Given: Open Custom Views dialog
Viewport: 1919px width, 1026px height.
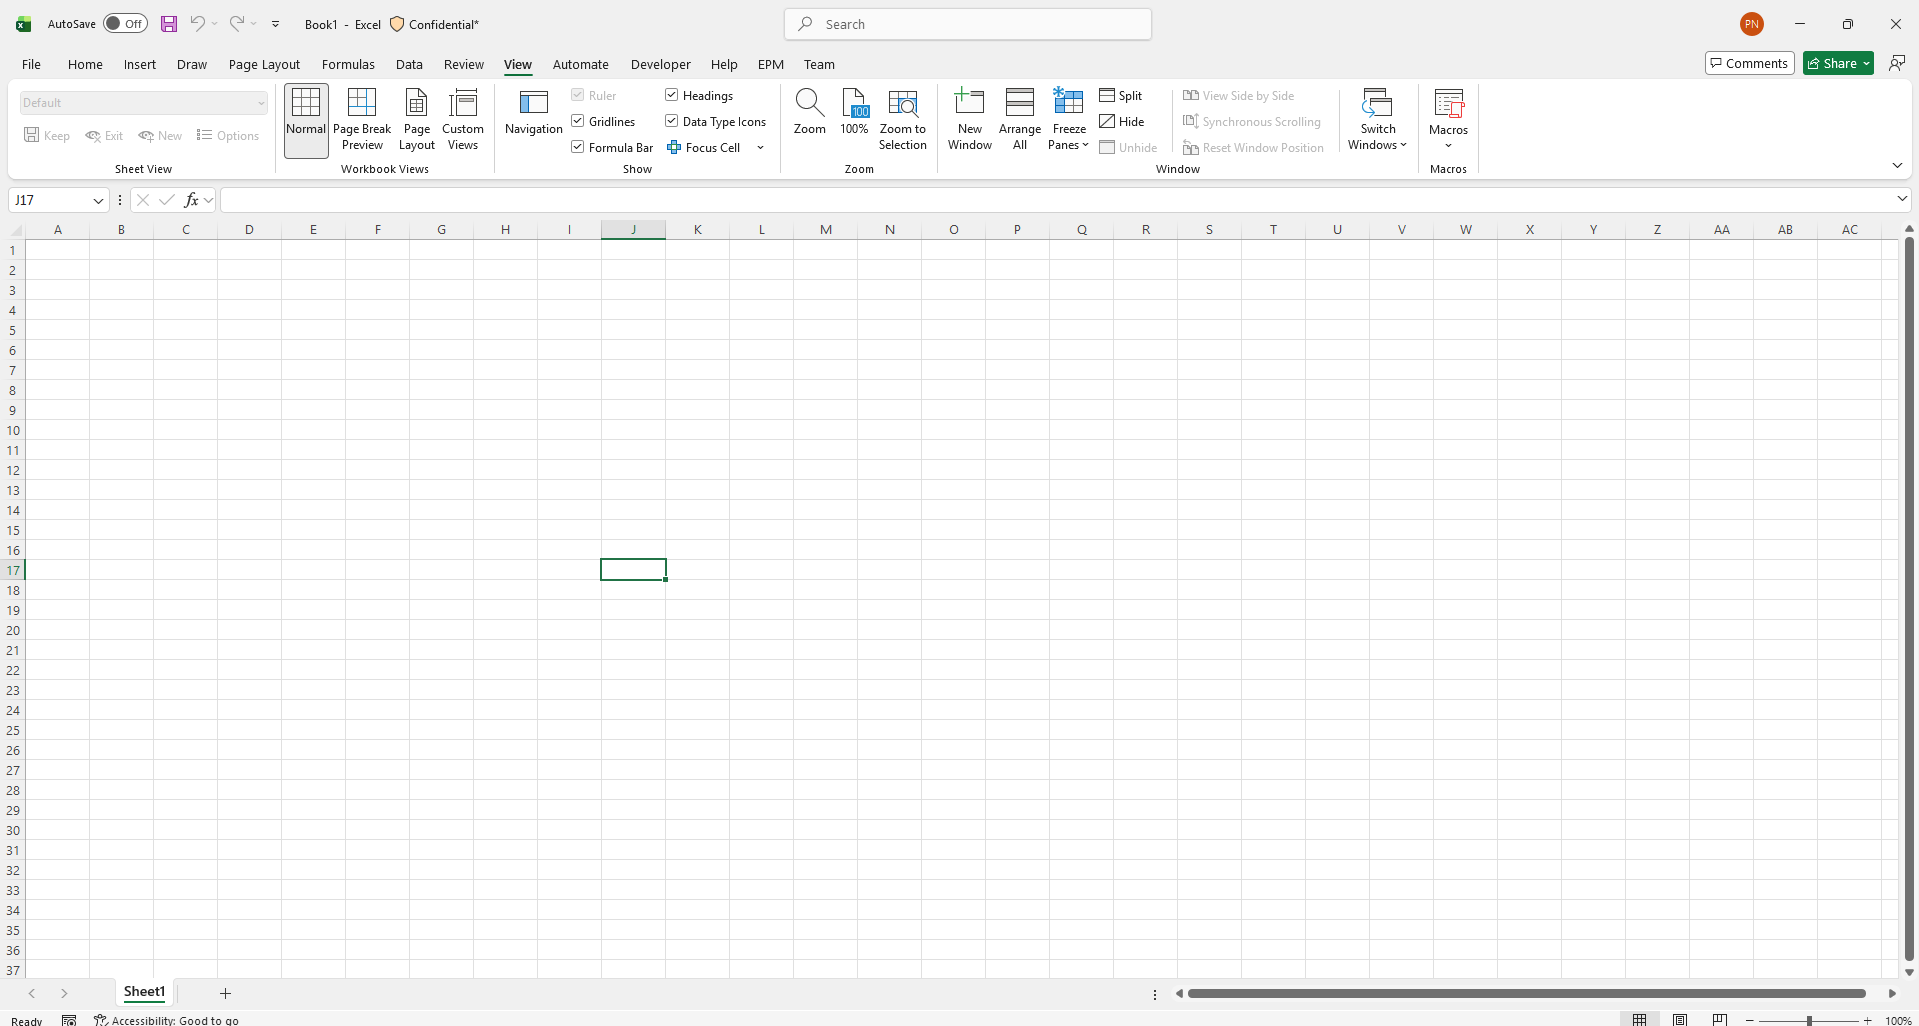Looking at the screenshot, I should (x=463, y=120).
